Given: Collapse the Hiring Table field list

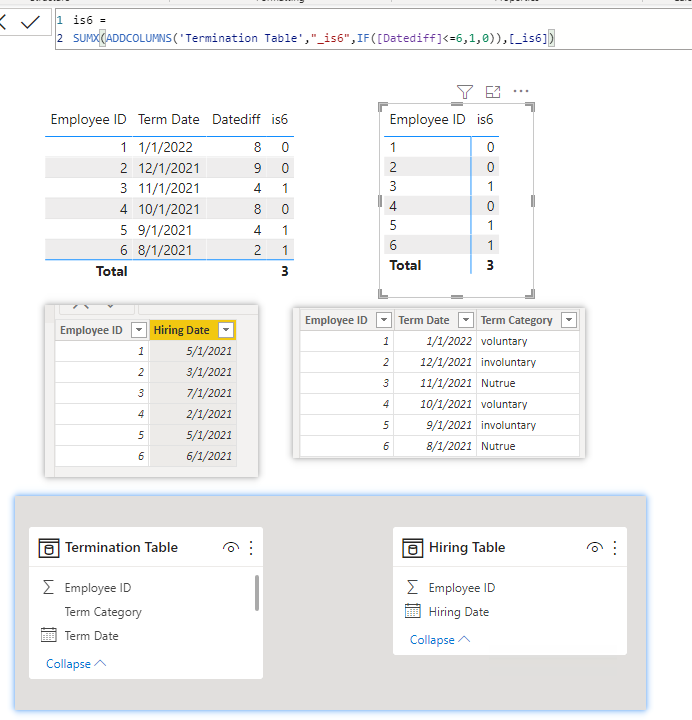Looking at the screenshot, I should [440, 640].
